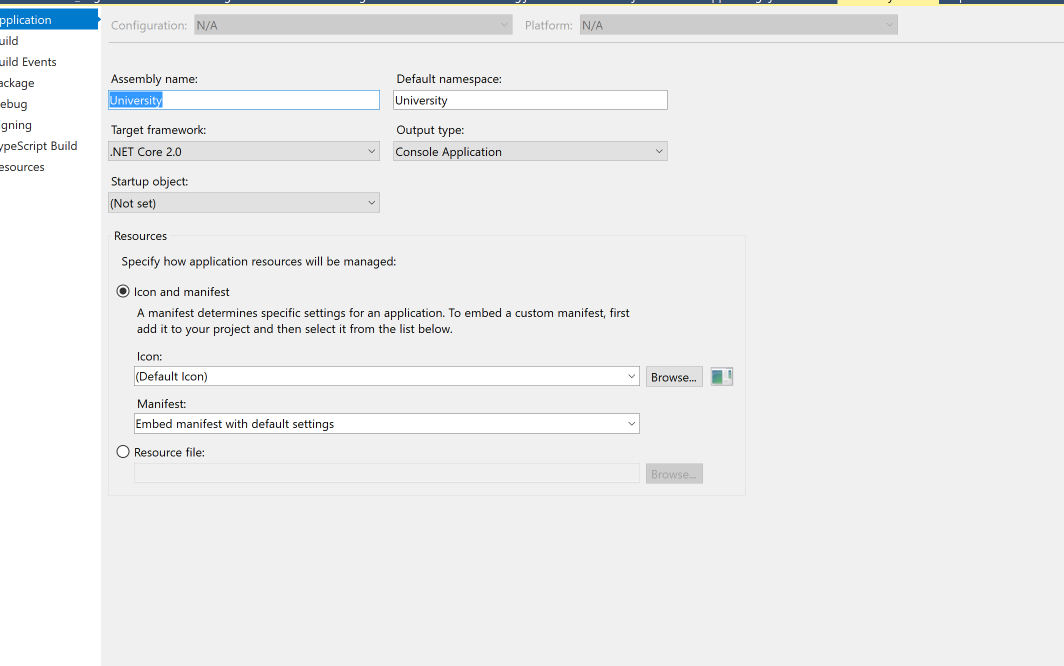Image resolution: width=1064 pixels, height=666 pixels.
Task: Expand the Startup object dropdown
Action: 372,202
